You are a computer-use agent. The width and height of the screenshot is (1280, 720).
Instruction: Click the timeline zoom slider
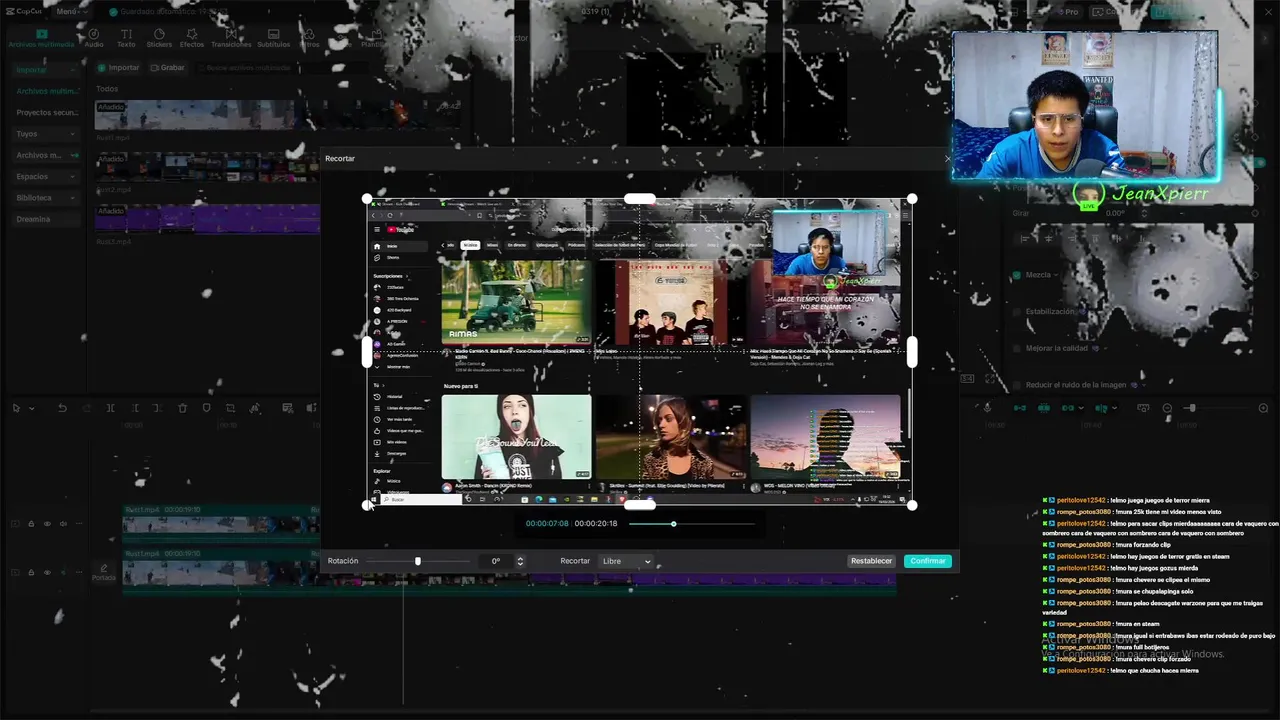point(1215,408)
